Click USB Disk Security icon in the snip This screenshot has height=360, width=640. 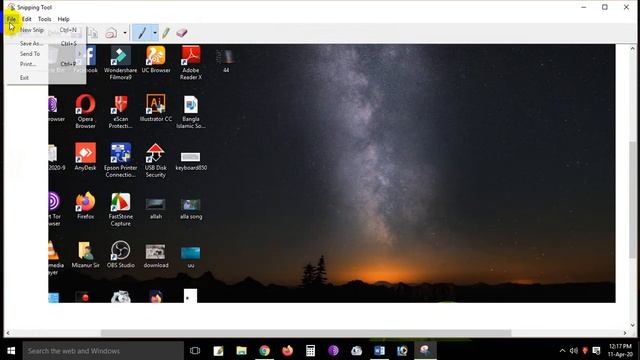point(156,160)
